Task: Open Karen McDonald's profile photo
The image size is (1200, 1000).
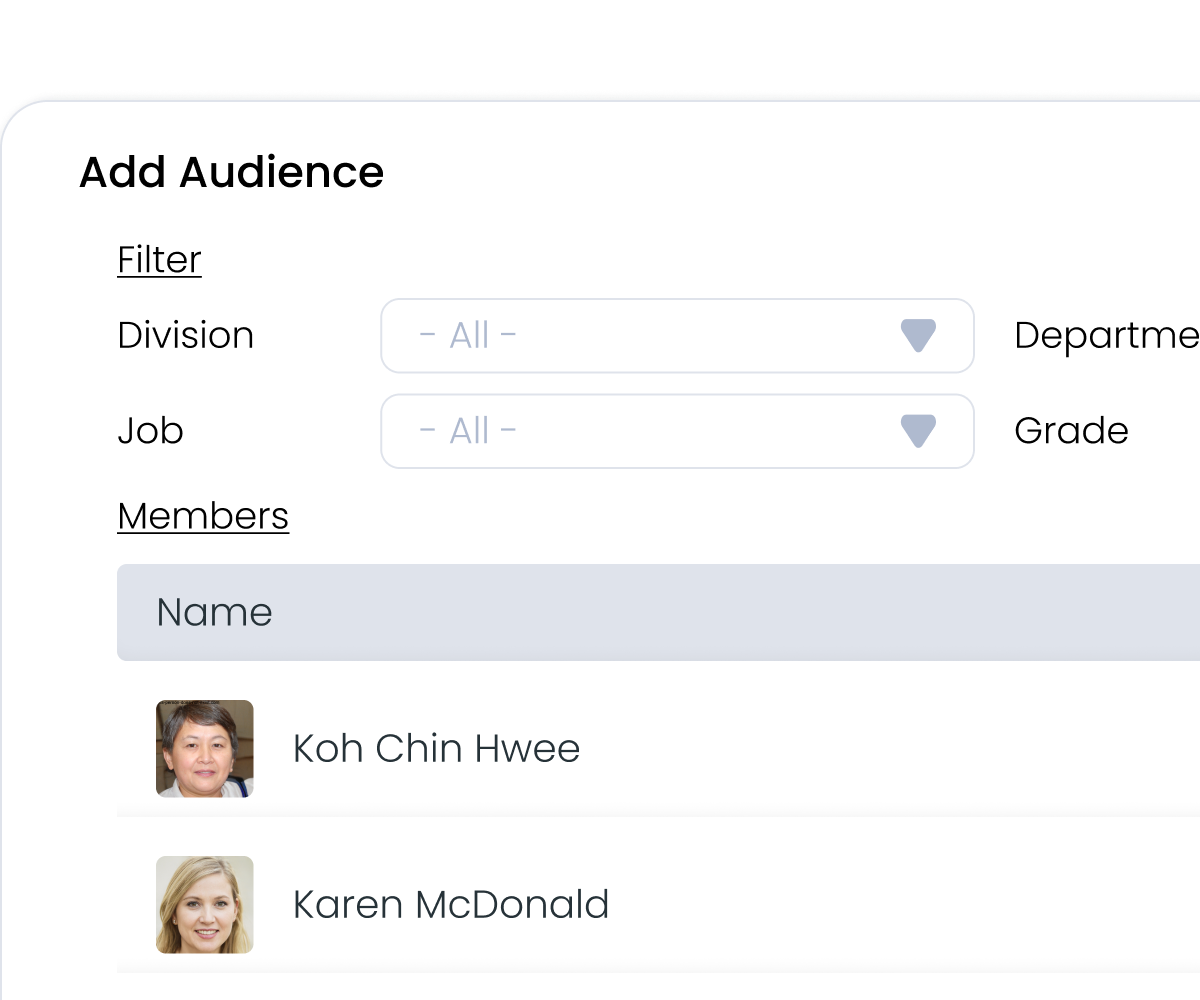Action: point(205,904)
